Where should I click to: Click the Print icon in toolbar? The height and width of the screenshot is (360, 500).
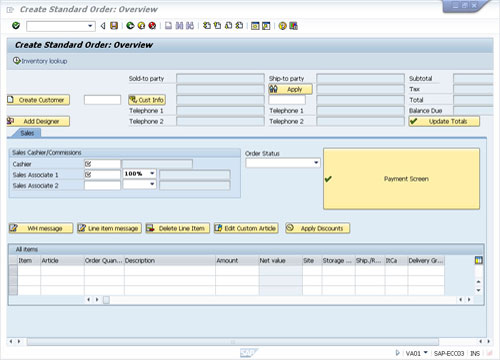pyautogui.click(x=169, y=26)
